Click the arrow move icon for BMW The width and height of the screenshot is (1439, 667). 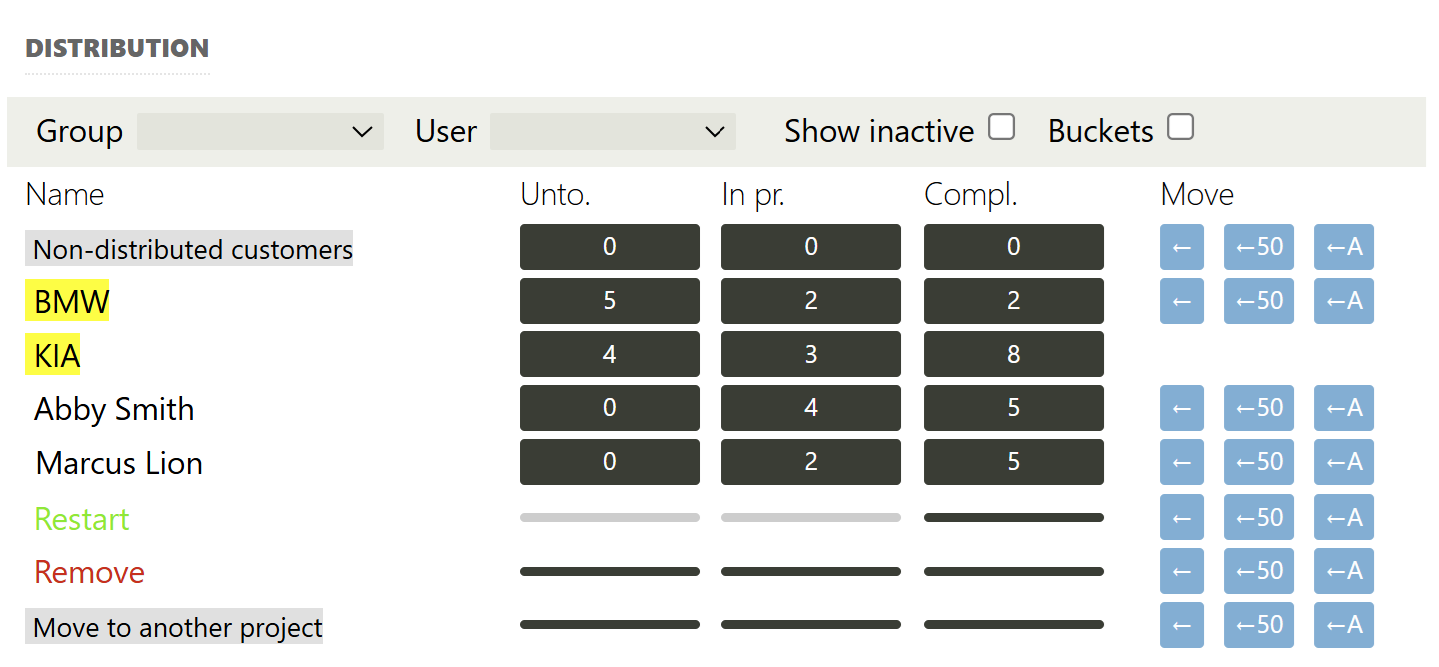[1181, 301]
